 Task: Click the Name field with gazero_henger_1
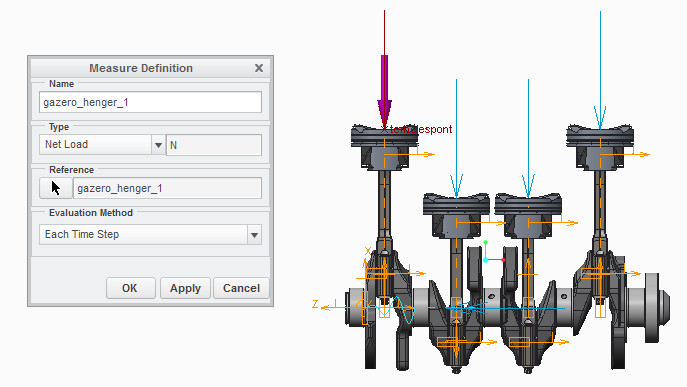[x=150, y=102]
